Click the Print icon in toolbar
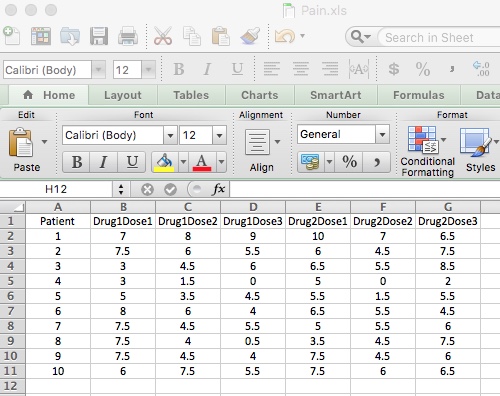Image resolution: width=500 pixels, height=396 pixels. pyautogui.click(x=128, y=36)
